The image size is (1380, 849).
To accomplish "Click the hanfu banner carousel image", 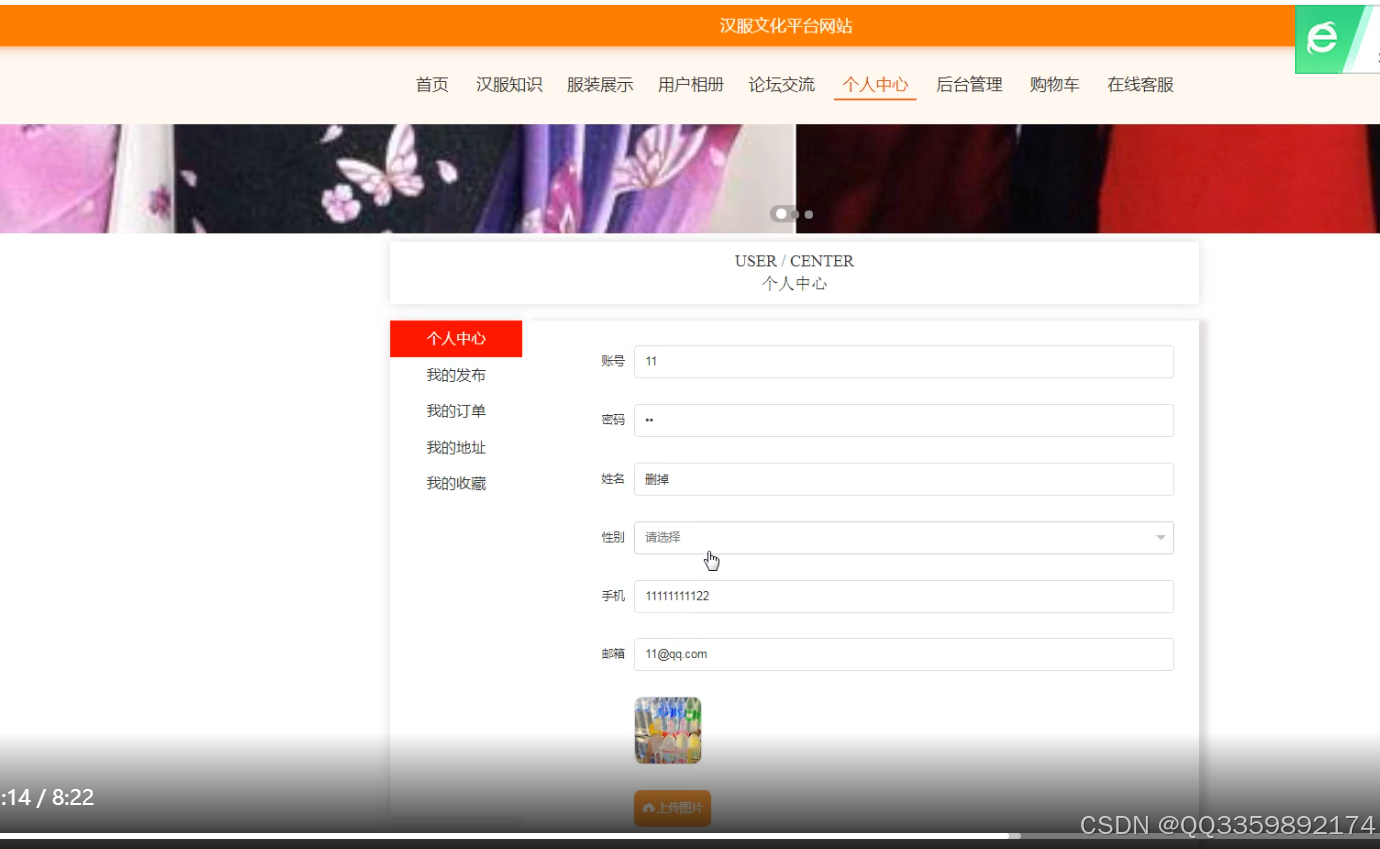I will (690, 179).
